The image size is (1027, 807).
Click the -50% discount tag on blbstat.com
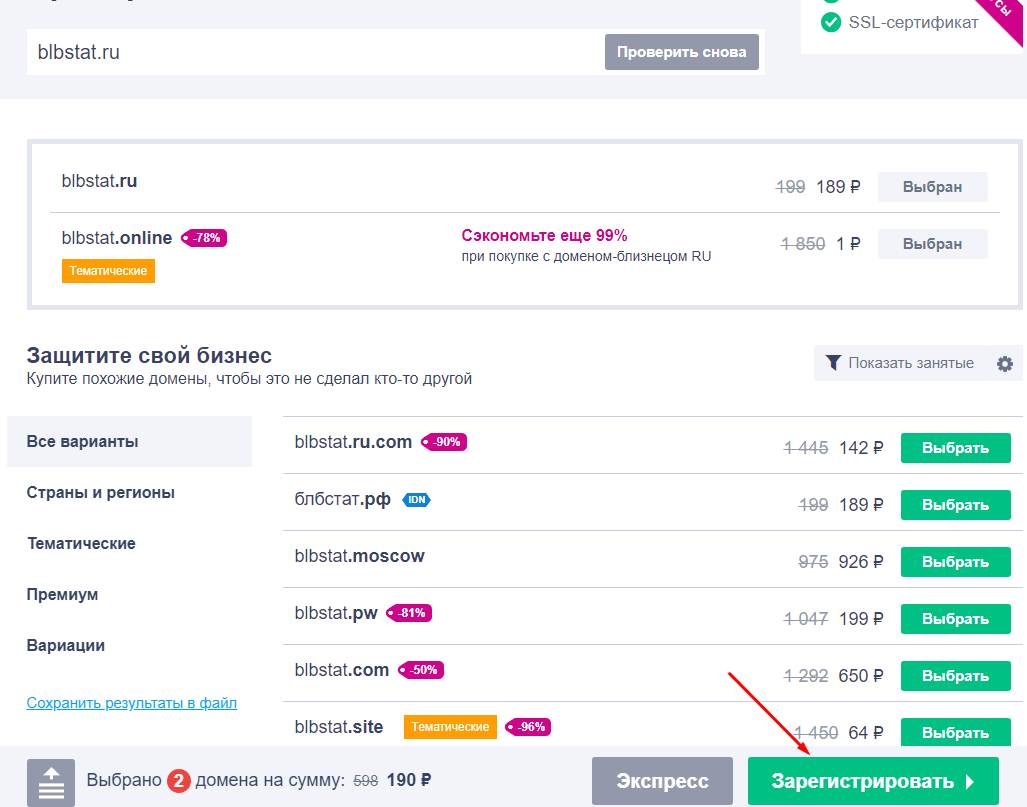[422, 670]
